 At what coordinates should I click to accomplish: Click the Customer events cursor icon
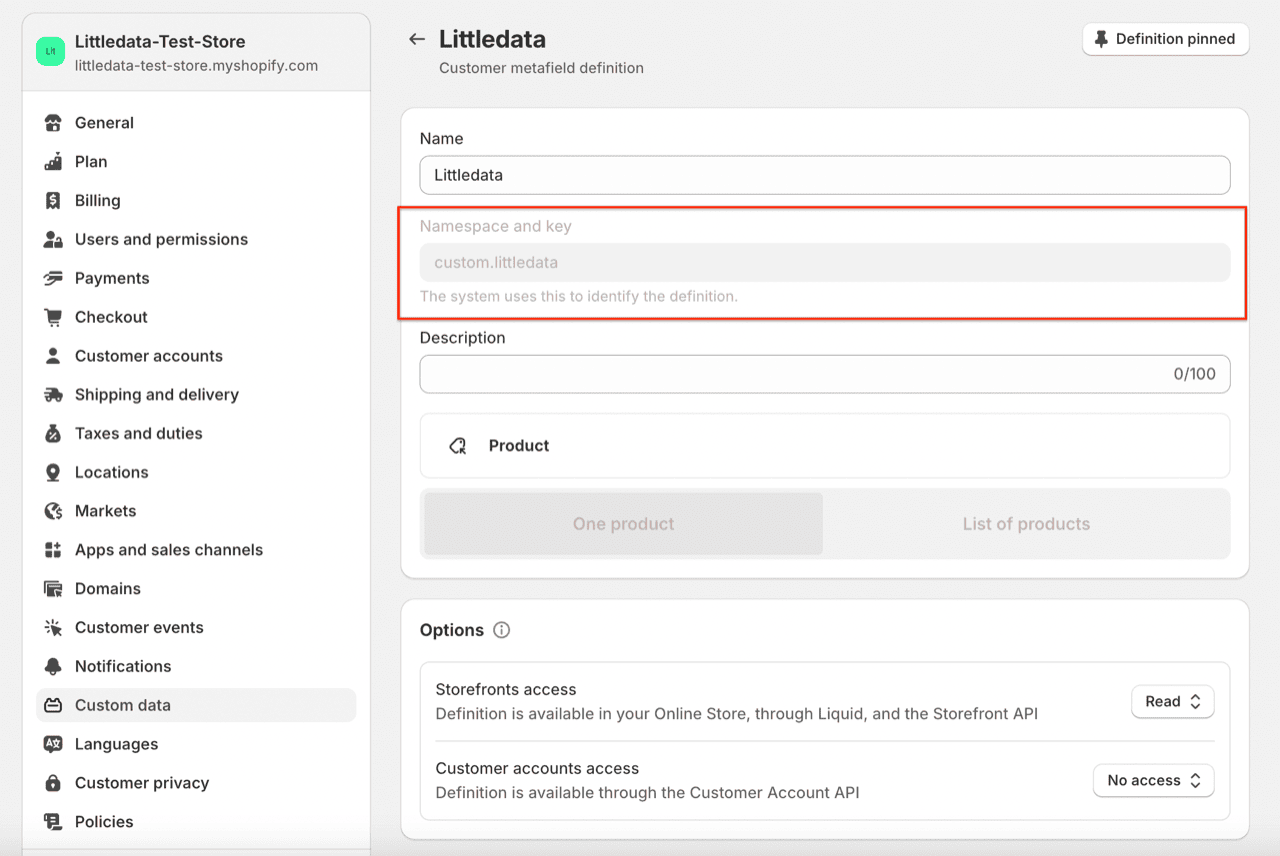[x=54, y=628]
